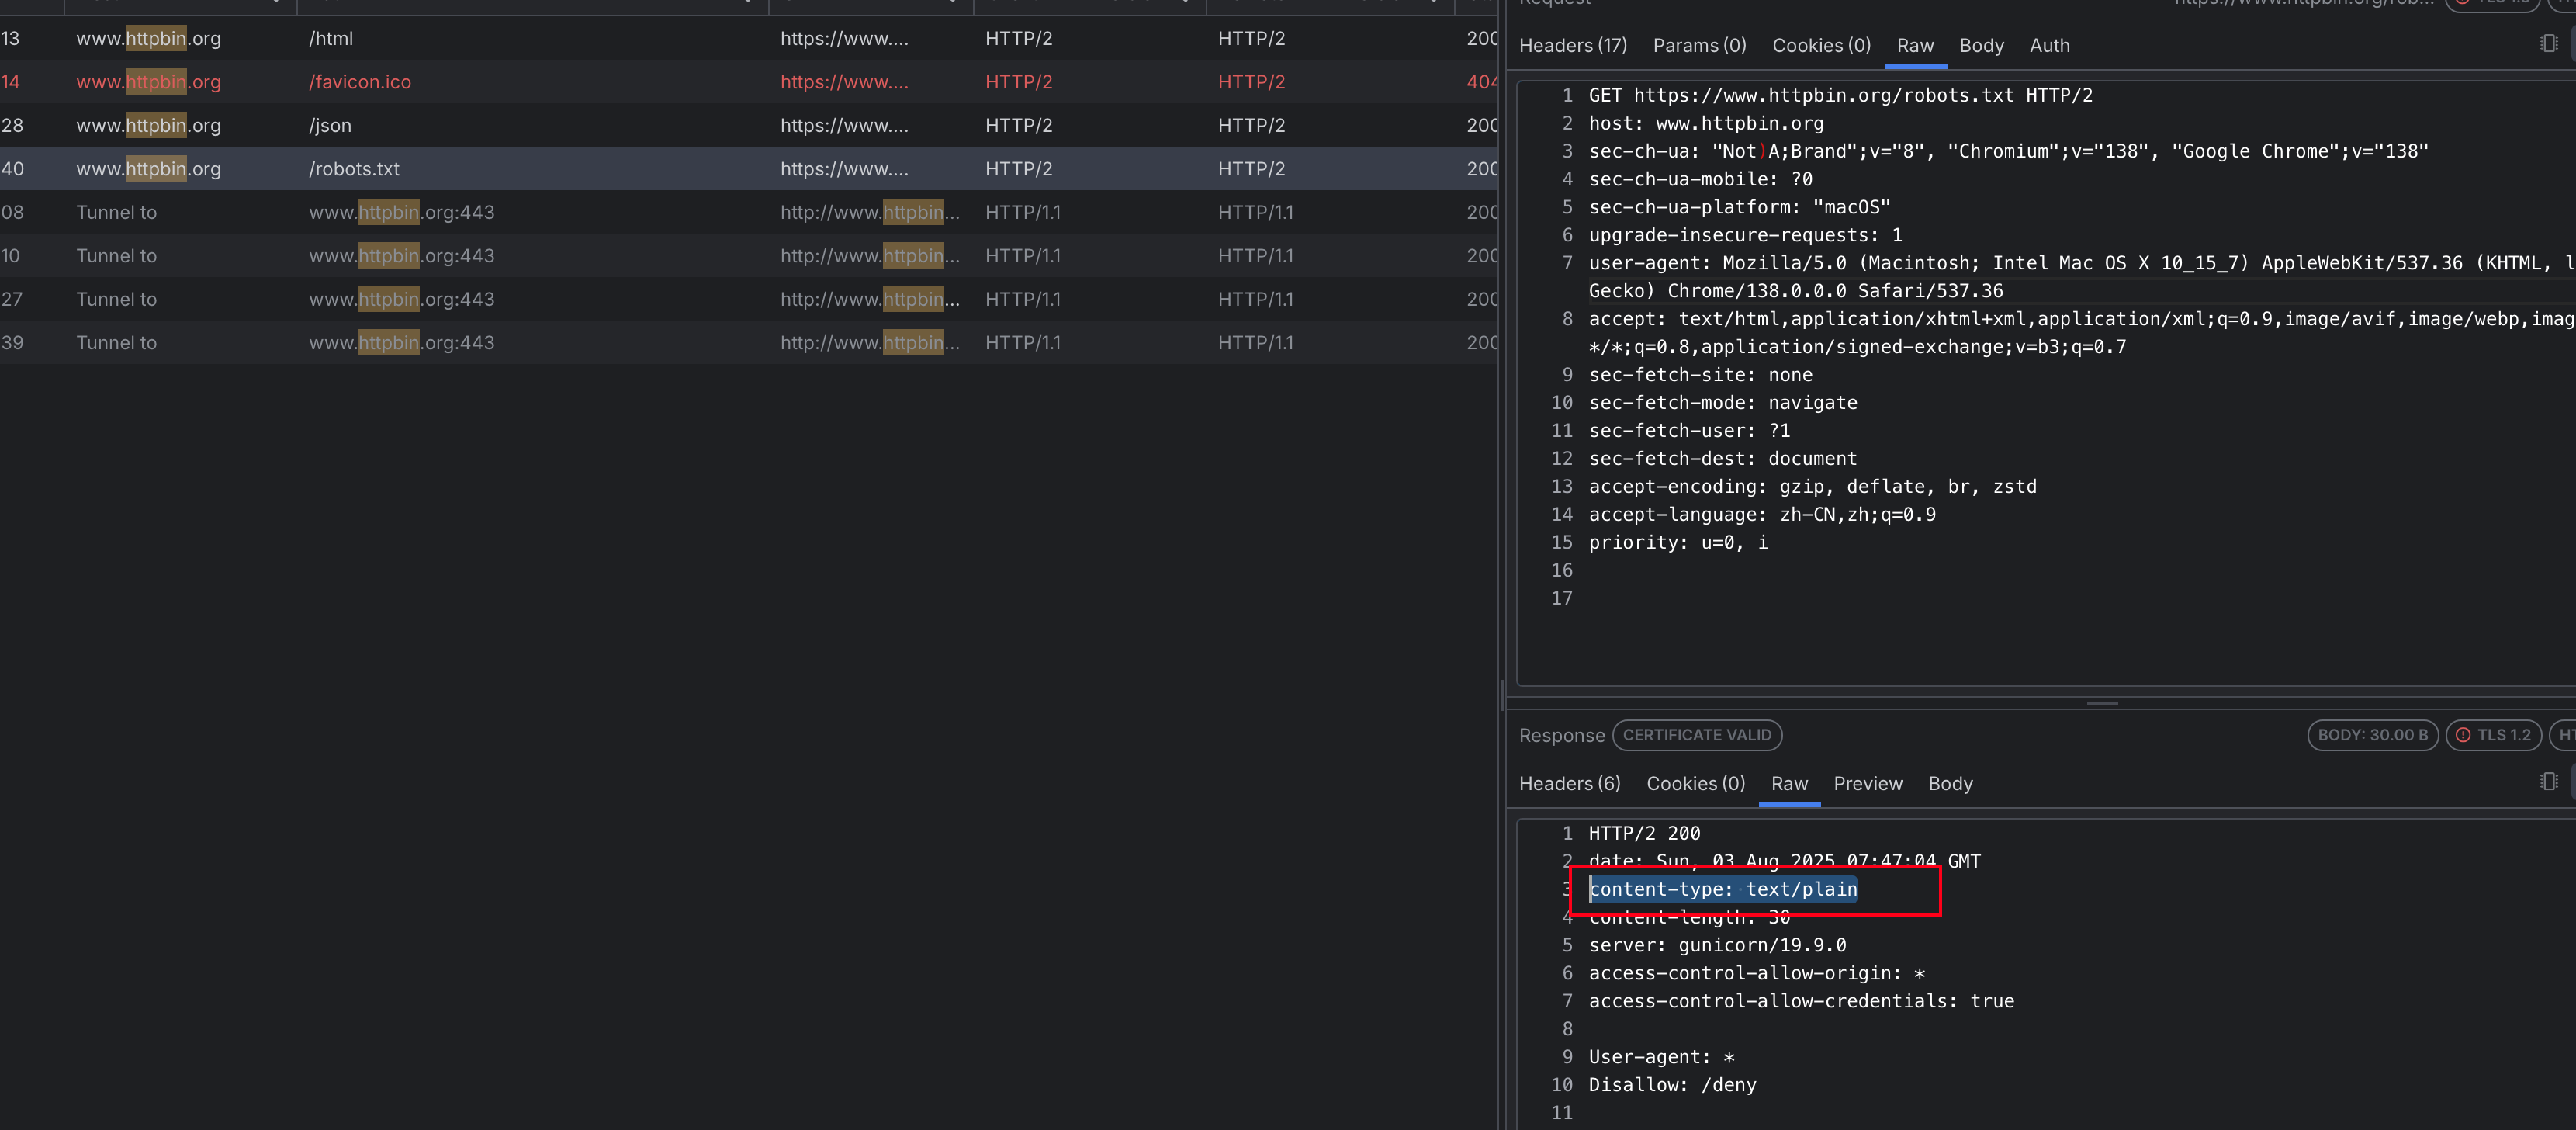Select the red /favicon.ico 404 request row
Screen dimensions: 2576x1130
click(360, 82)
